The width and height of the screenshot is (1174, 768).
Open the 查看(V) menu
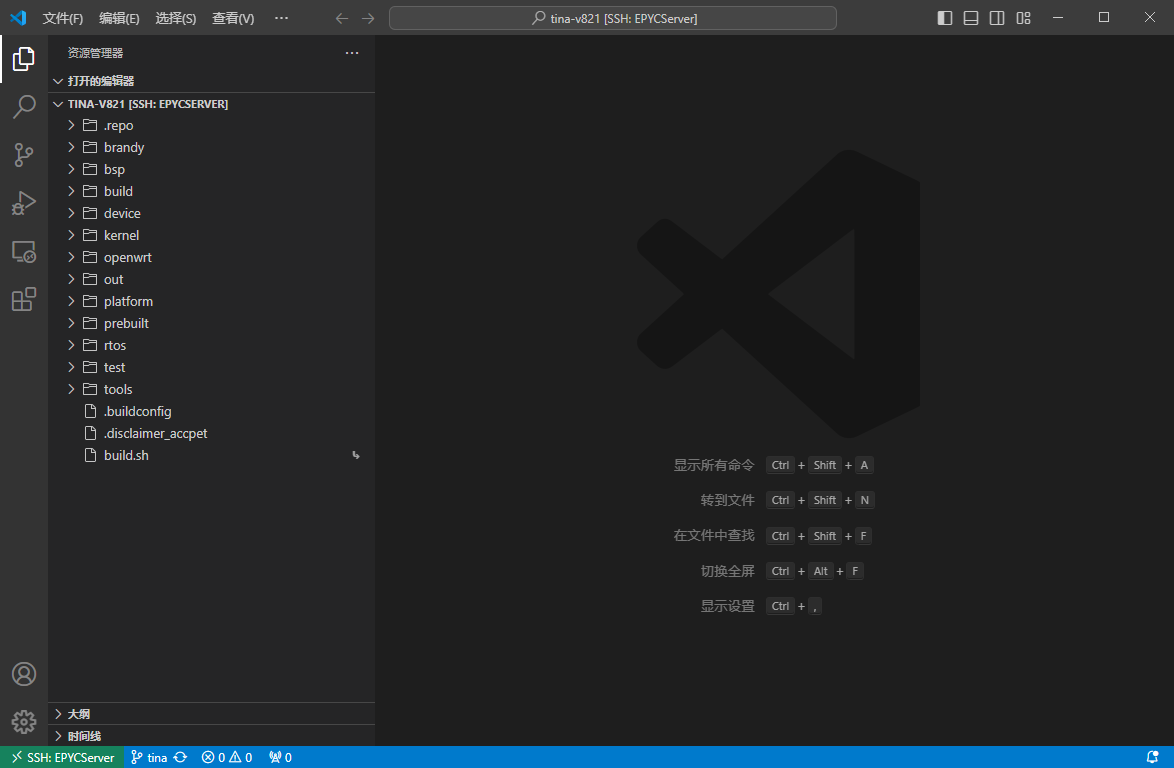click(233, 18)
